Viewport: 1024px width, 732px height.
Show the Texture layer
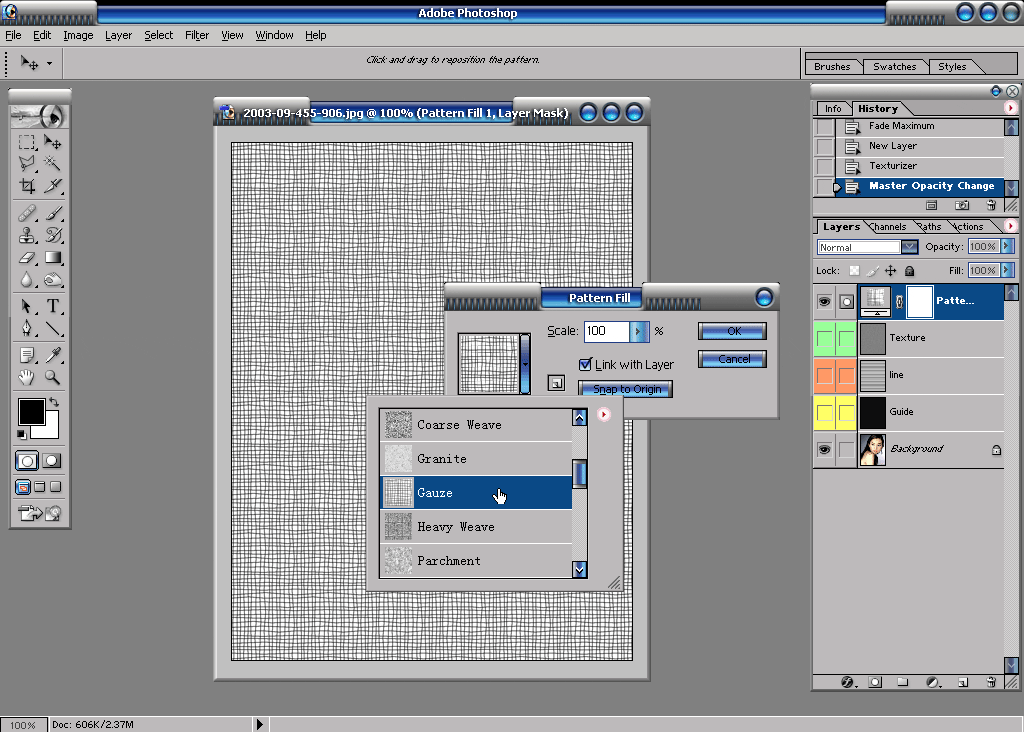tap(824, 338)
